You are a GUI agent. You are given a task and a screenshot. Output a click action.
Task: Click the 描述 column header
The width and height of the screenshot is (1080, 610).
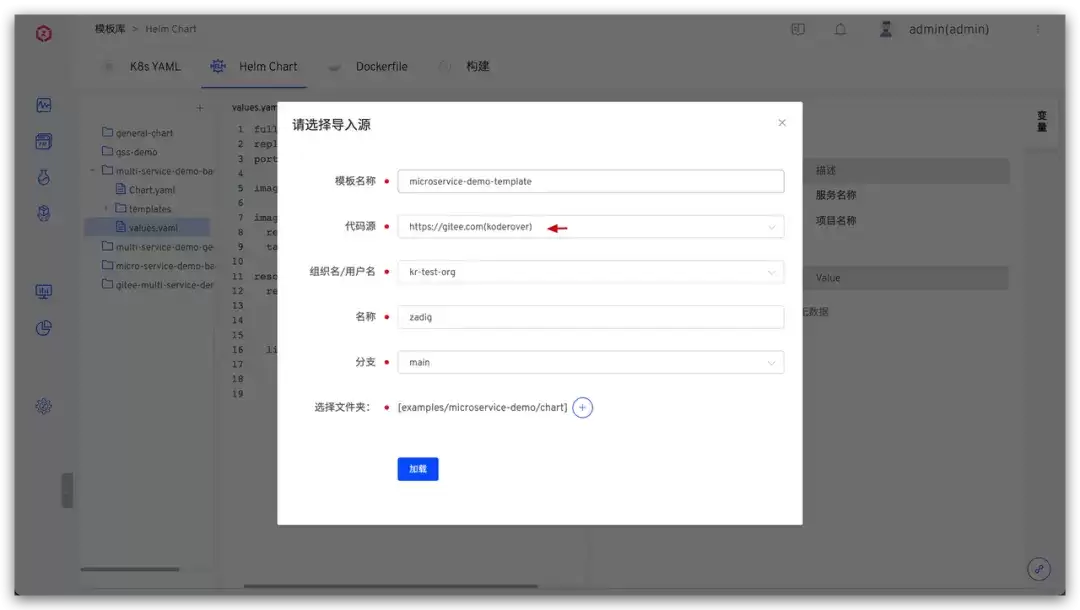coord(825,170)
